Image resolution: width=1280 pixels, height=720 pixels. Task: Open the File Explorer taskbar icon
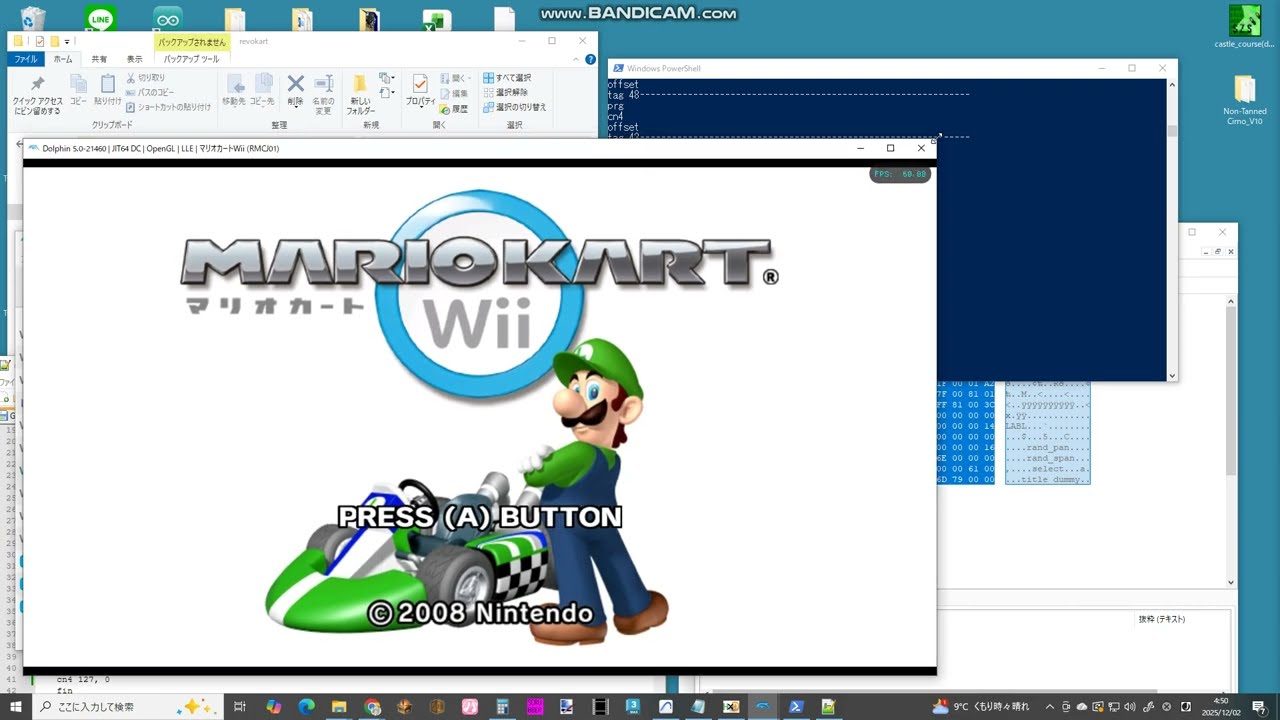click(x=339, y=707)
